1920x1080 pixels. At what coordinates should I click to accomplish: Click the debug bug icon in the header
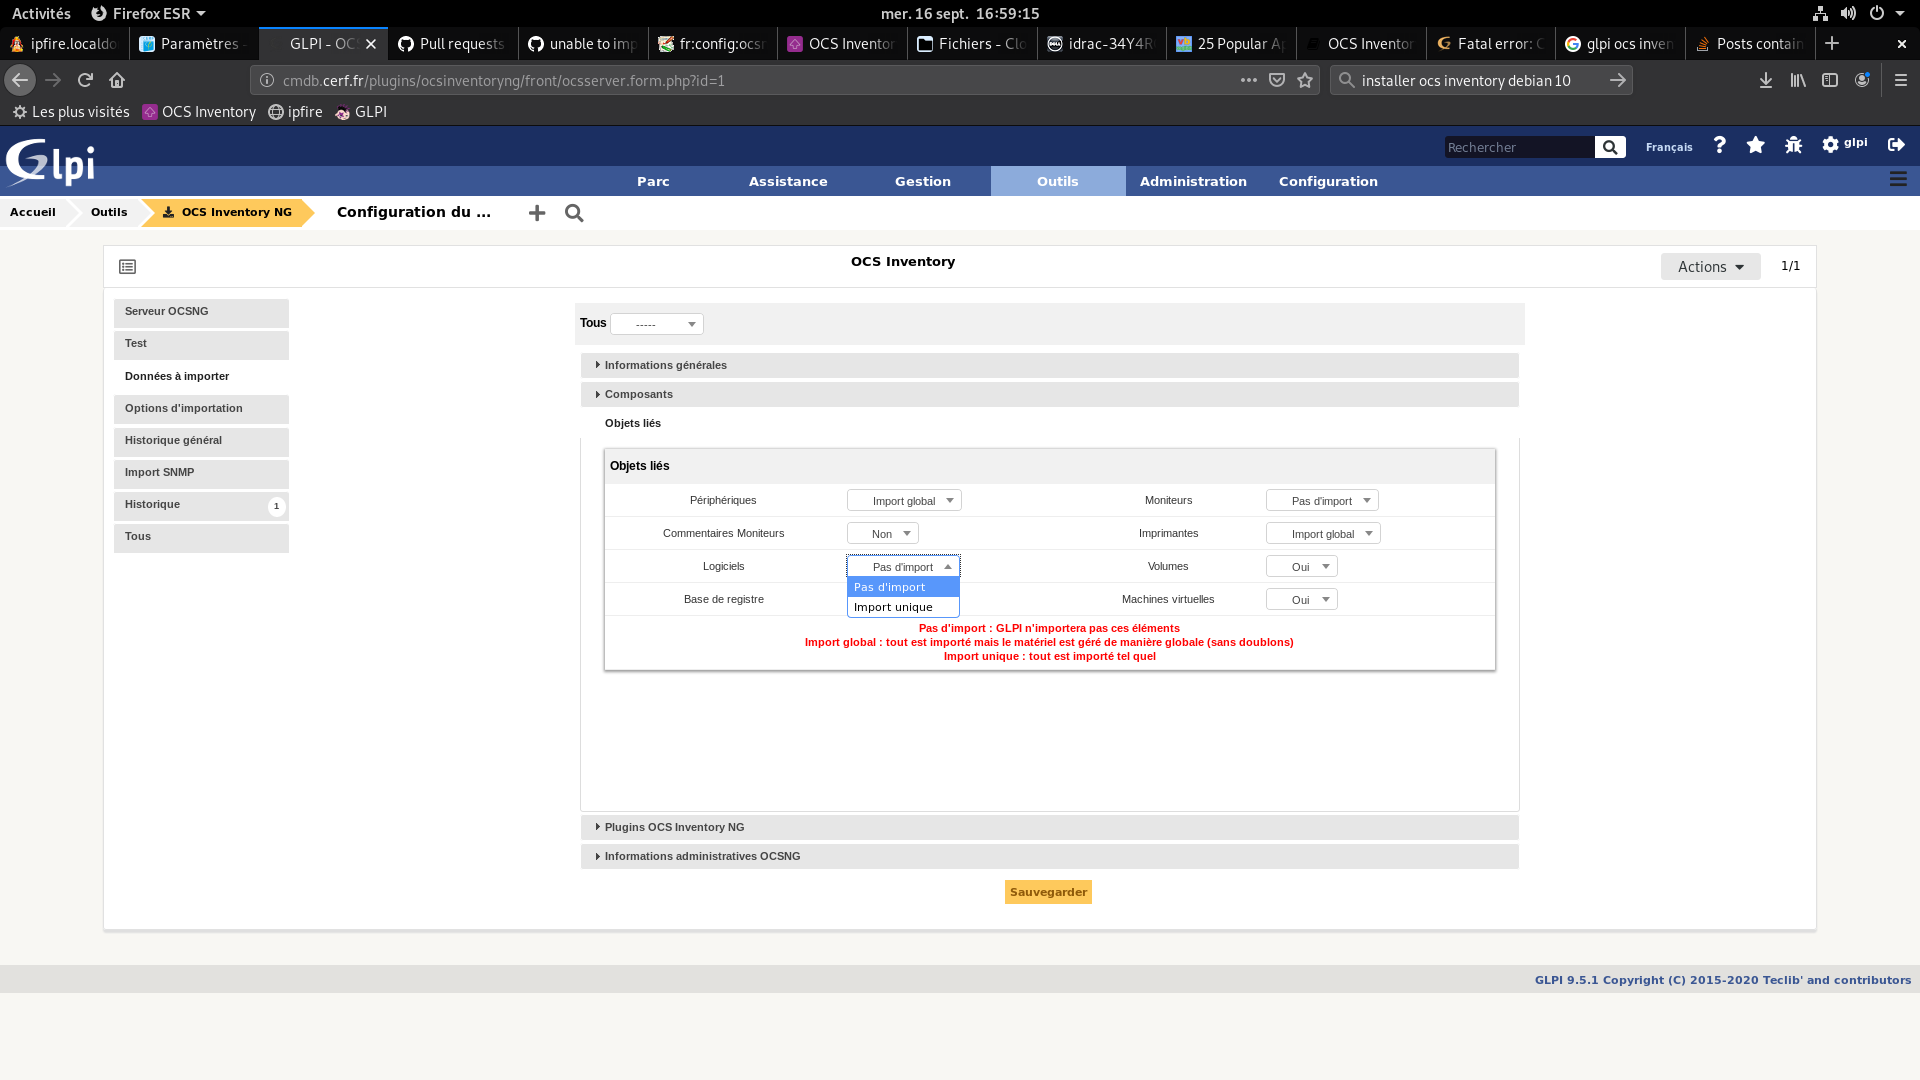[x=1792, y=145]
